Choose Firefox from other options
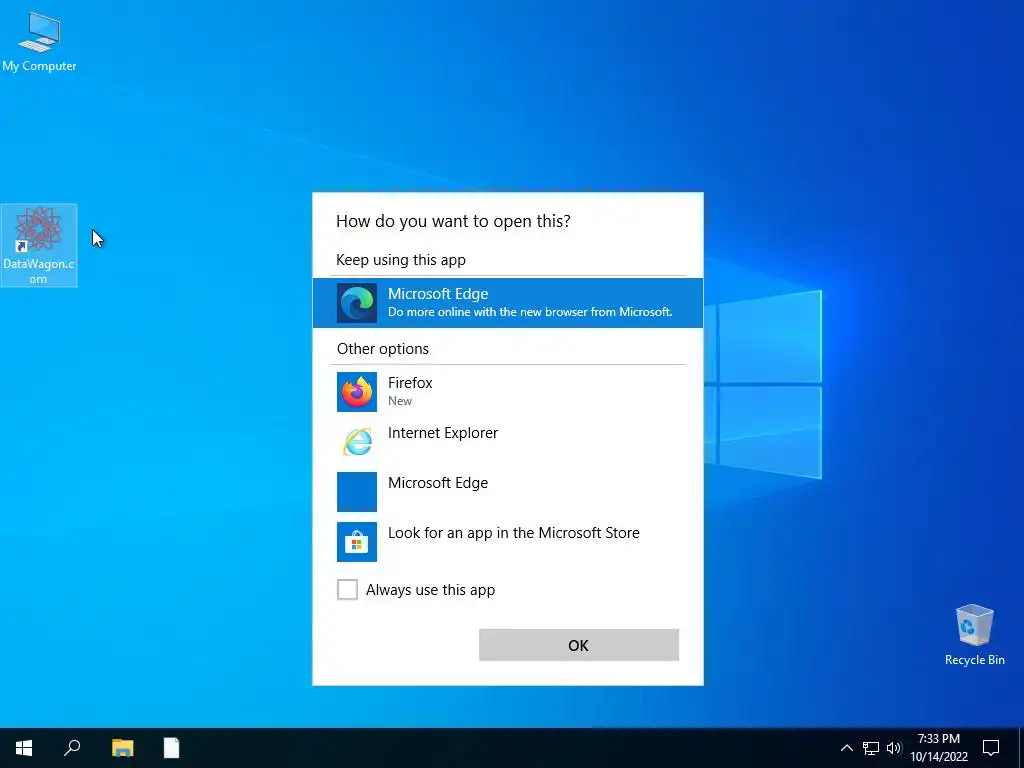This screenshot has width=1024, height=768. coord(507,391)
